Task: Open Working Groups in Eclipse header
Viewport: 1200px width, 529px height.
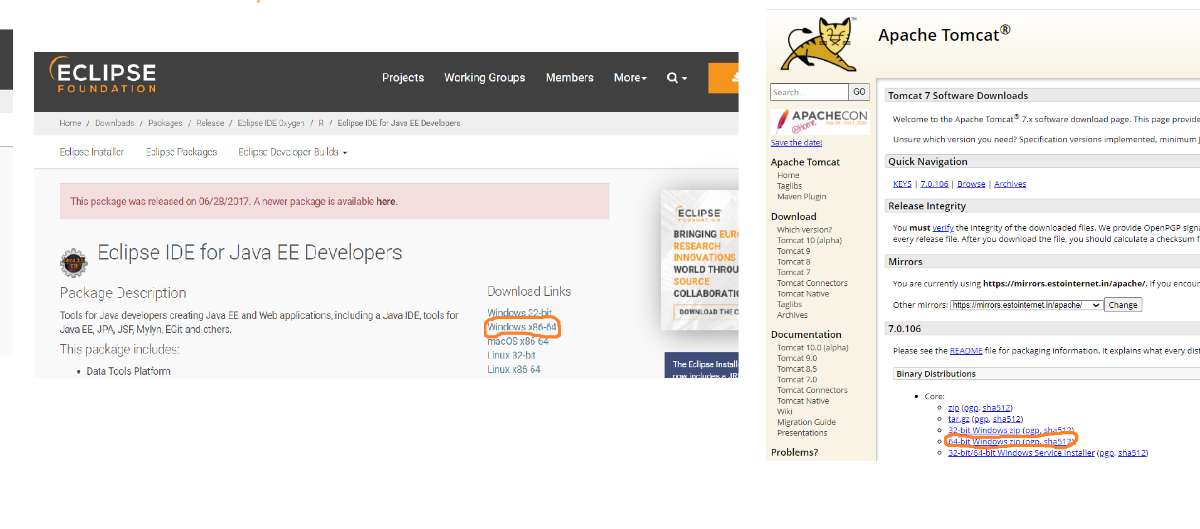Action: click(485, 78)
